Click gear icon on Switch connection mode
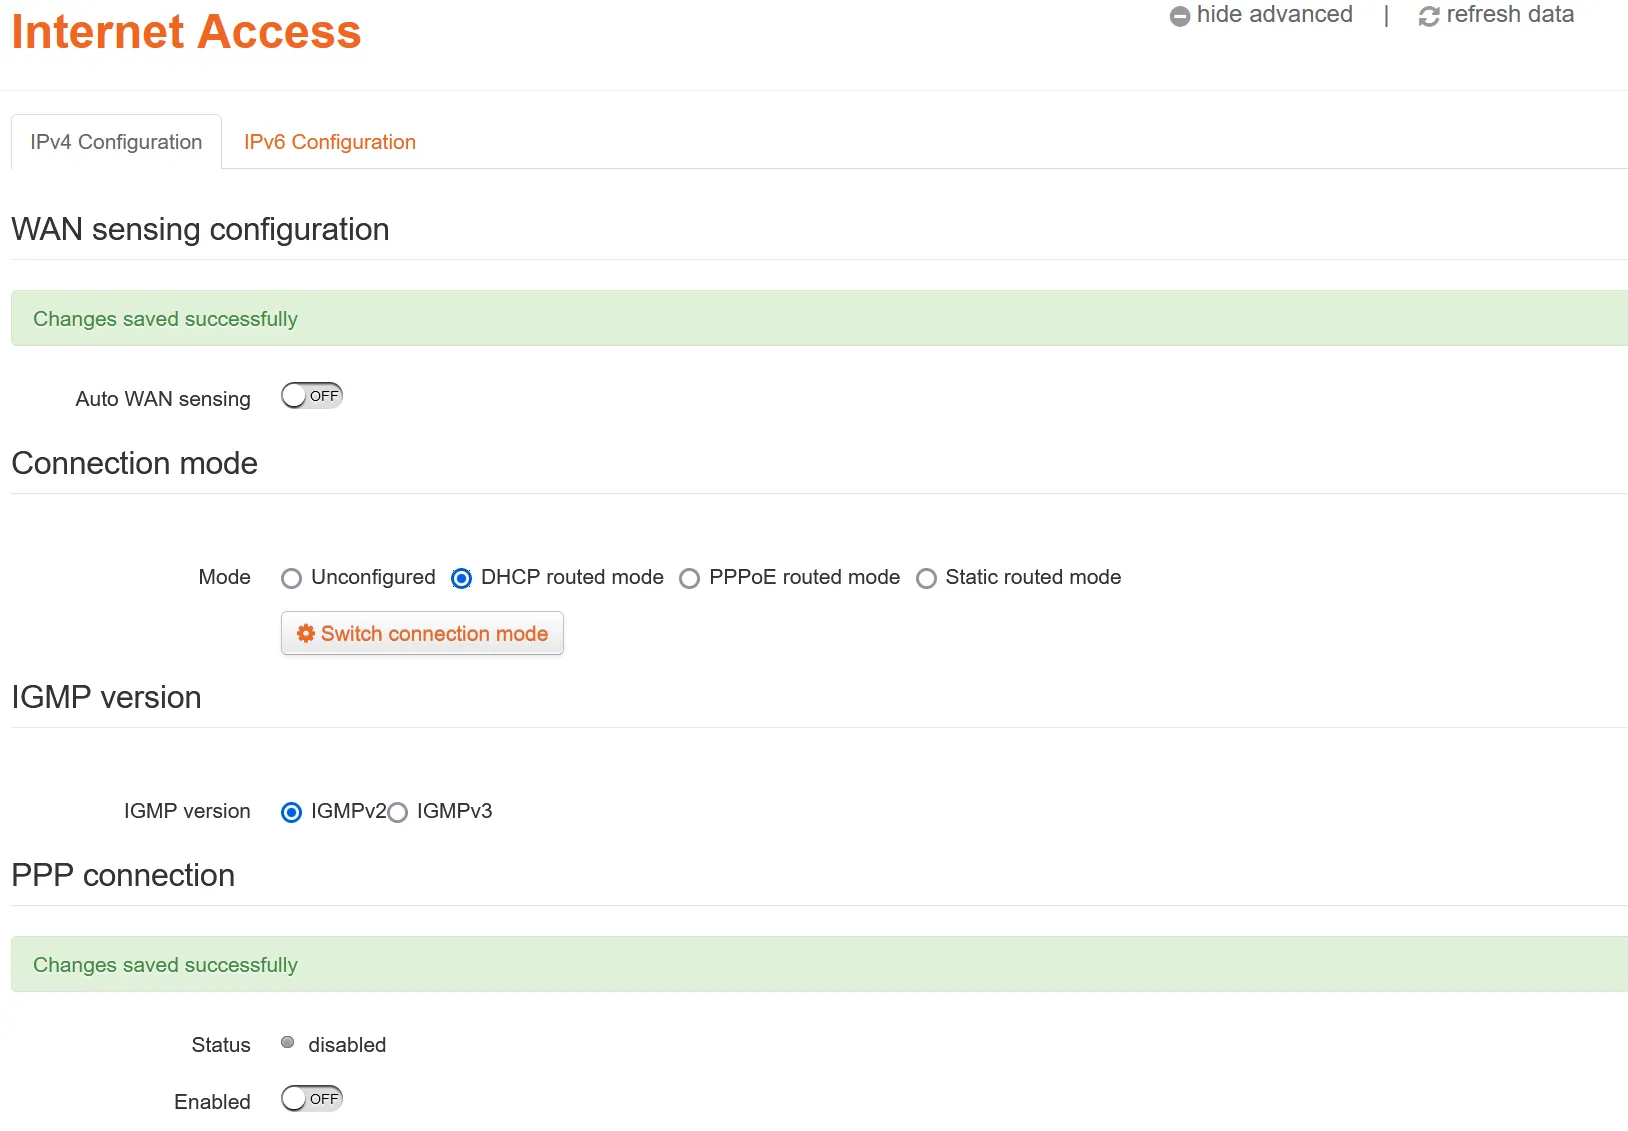Image resolution: width=1628 pixels, height=1131 pixels. (306, 633)
